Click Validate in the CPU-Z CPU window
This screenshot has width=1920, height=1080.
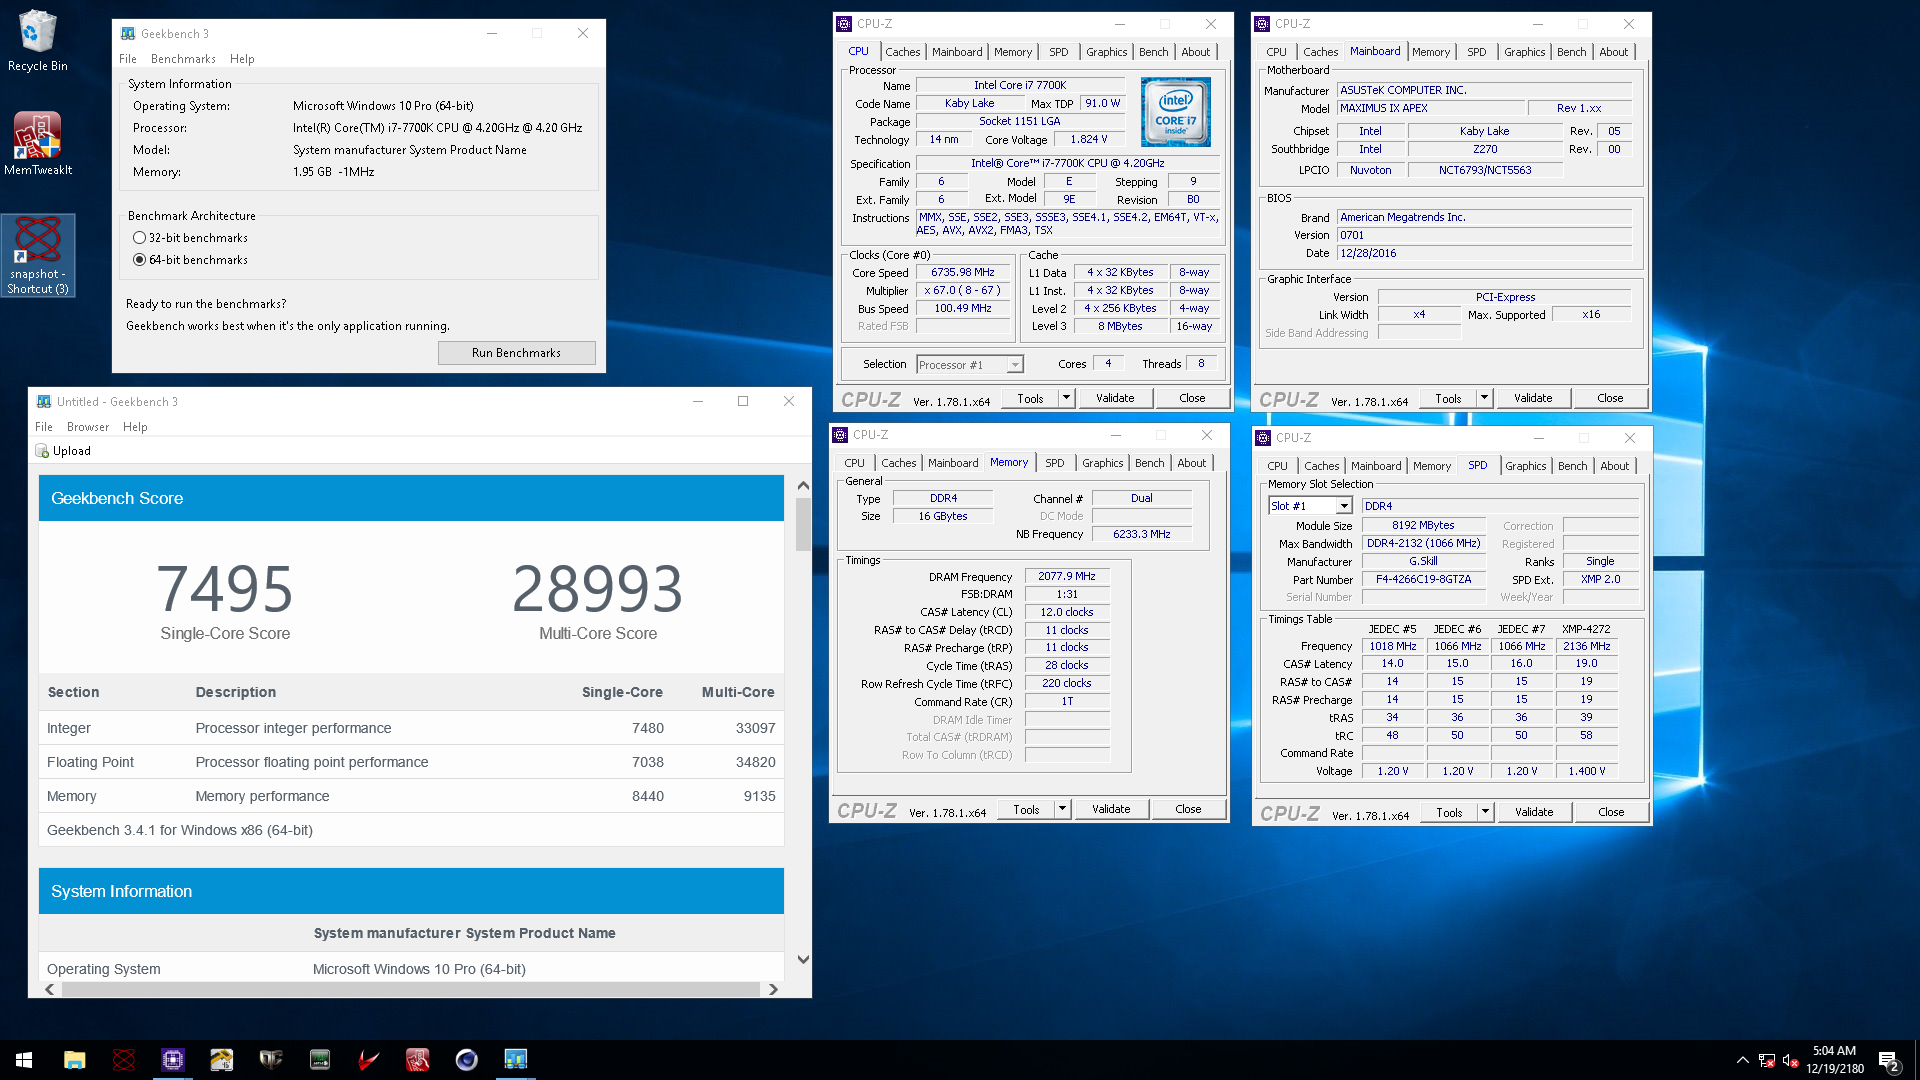[1115, 398]
